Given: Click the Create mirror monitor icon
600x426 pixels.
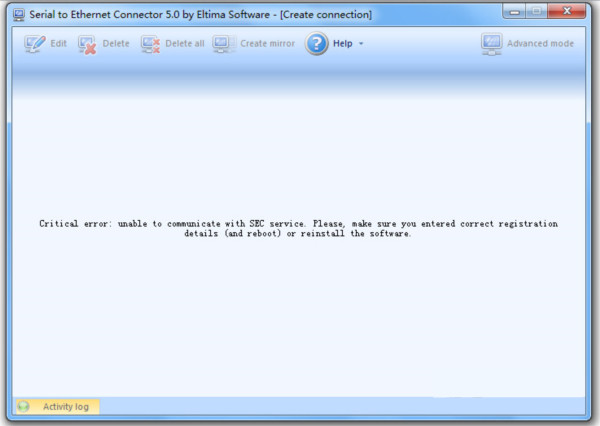Looking at the screenshot, I should [x=222, y=44].
